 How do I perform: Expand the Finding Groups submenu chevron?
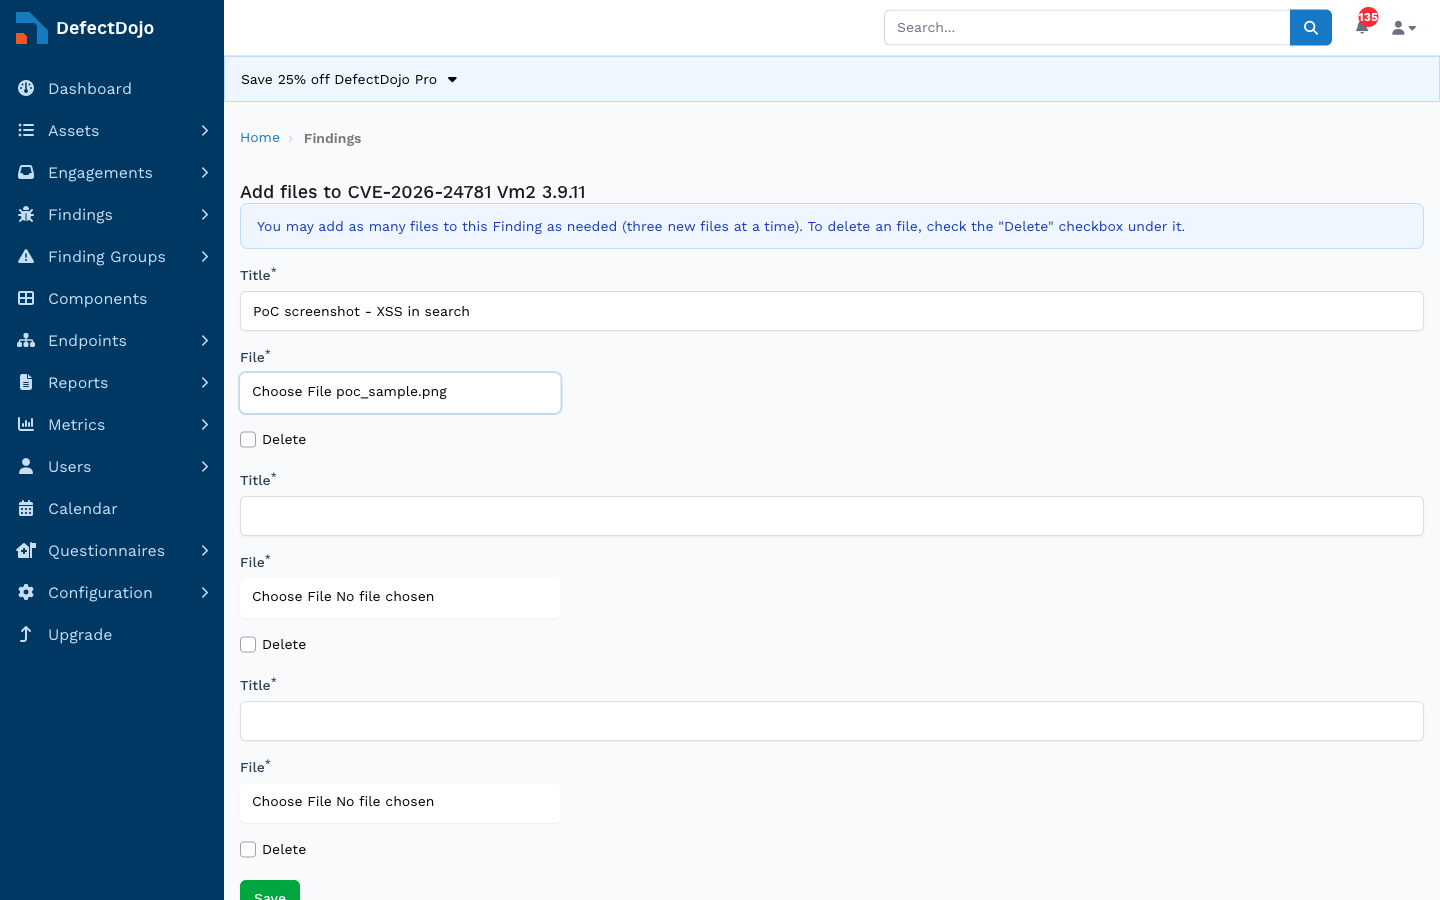[204, 256]
